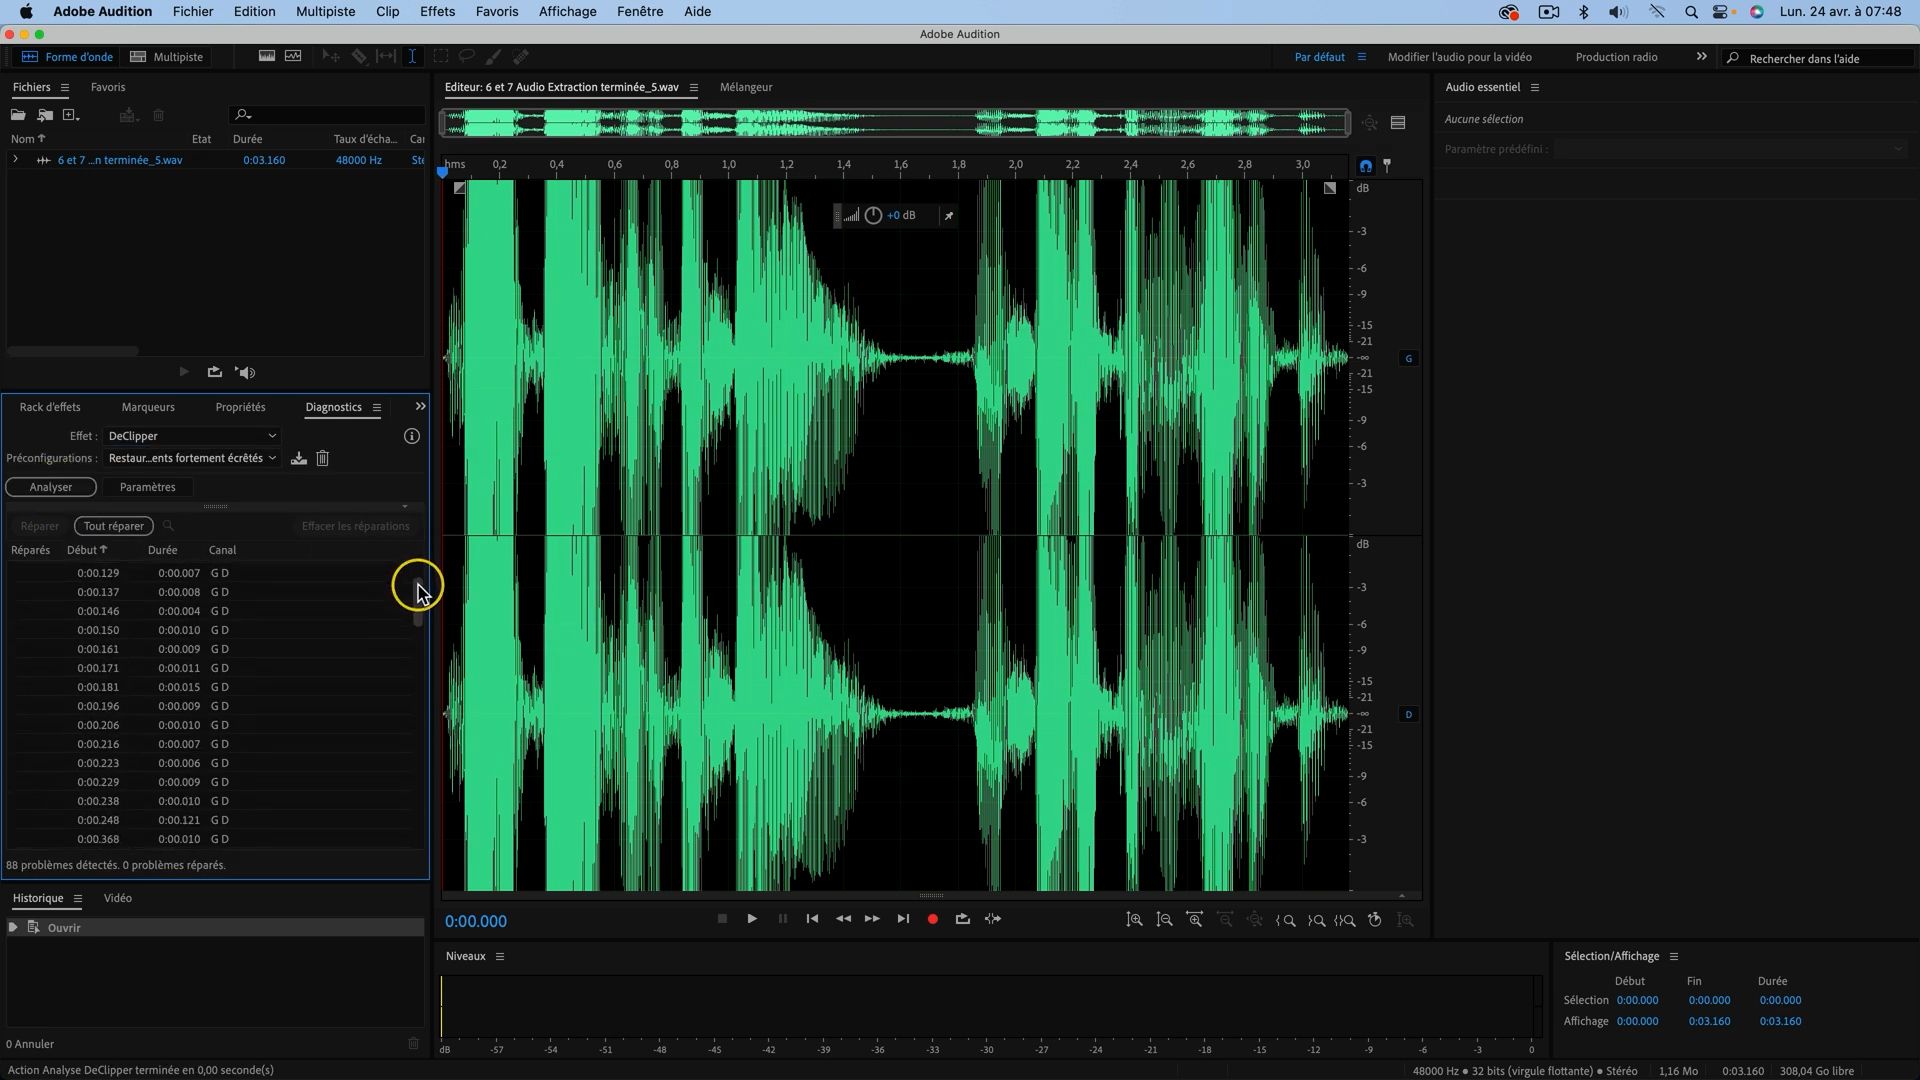Zoom out amplitude icon
This screenshot has width=1920, height=1080.
tap(1164, 920)
